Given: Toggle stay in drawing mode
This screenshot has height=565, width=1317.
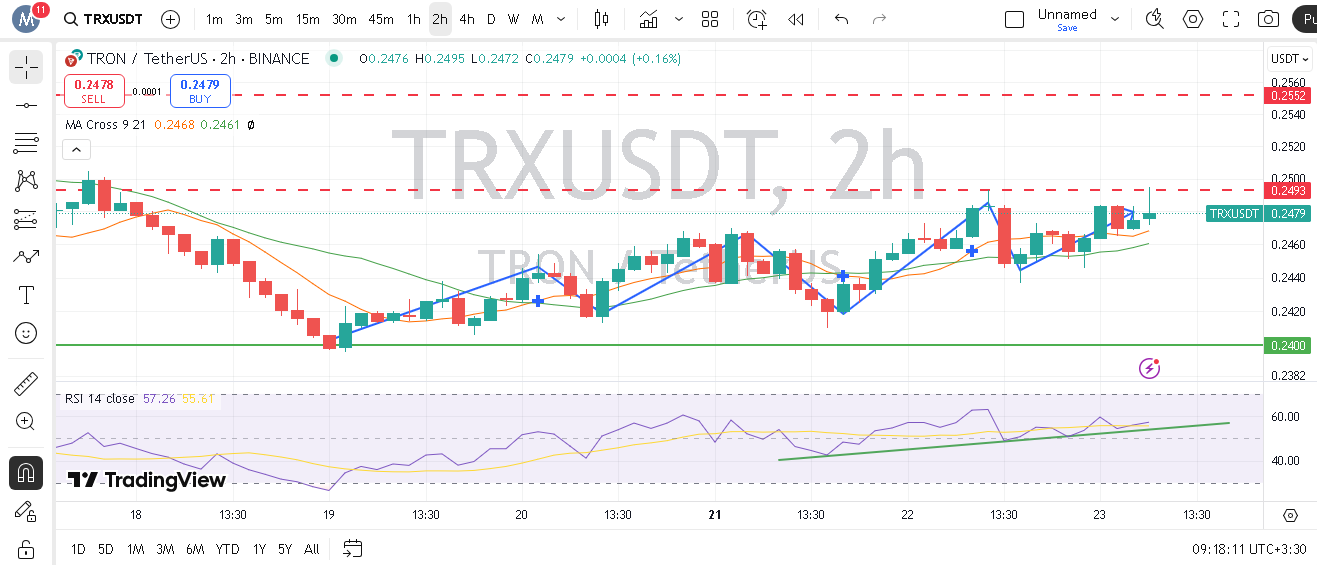Looking at the screenshot, I should point(26,511).
